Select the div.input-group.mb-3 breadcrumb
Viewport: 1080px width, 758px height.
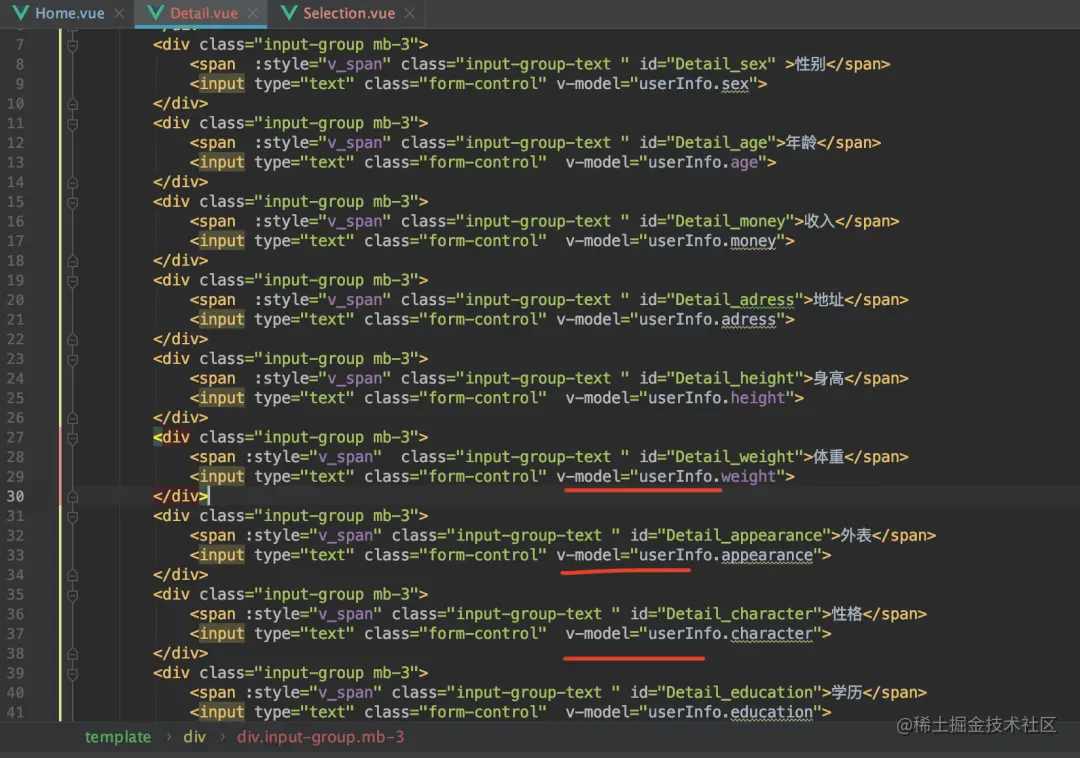tap(320, 737)
